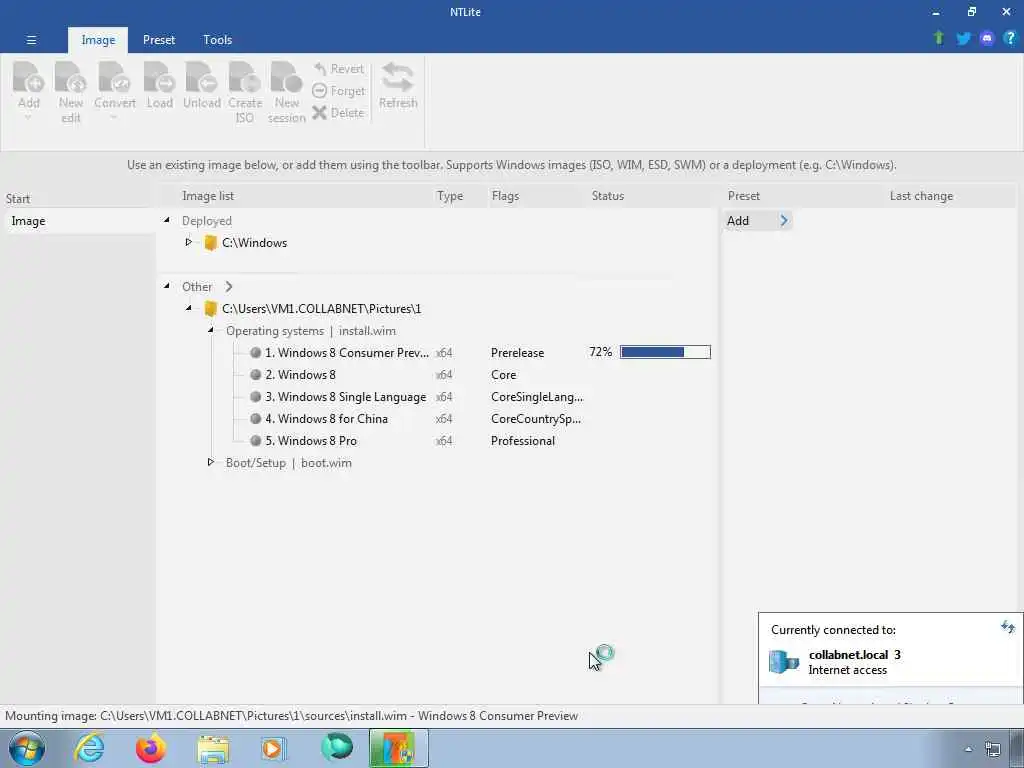Image resolution: width=1024 pixels, height=768 pixels.
Task: Click the NTLite taskbar button
Action: [x=398, y=748]
